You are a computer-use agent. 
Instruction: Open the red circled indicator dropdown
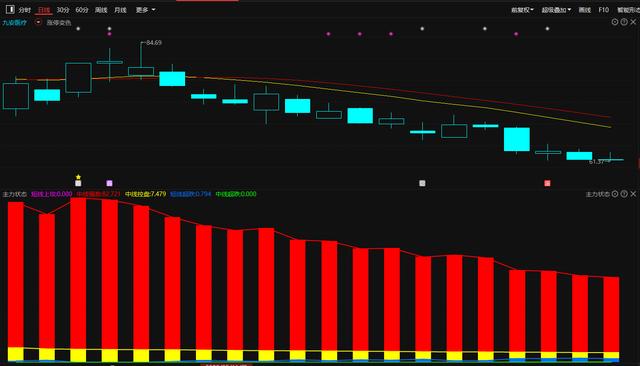point(38,22)
